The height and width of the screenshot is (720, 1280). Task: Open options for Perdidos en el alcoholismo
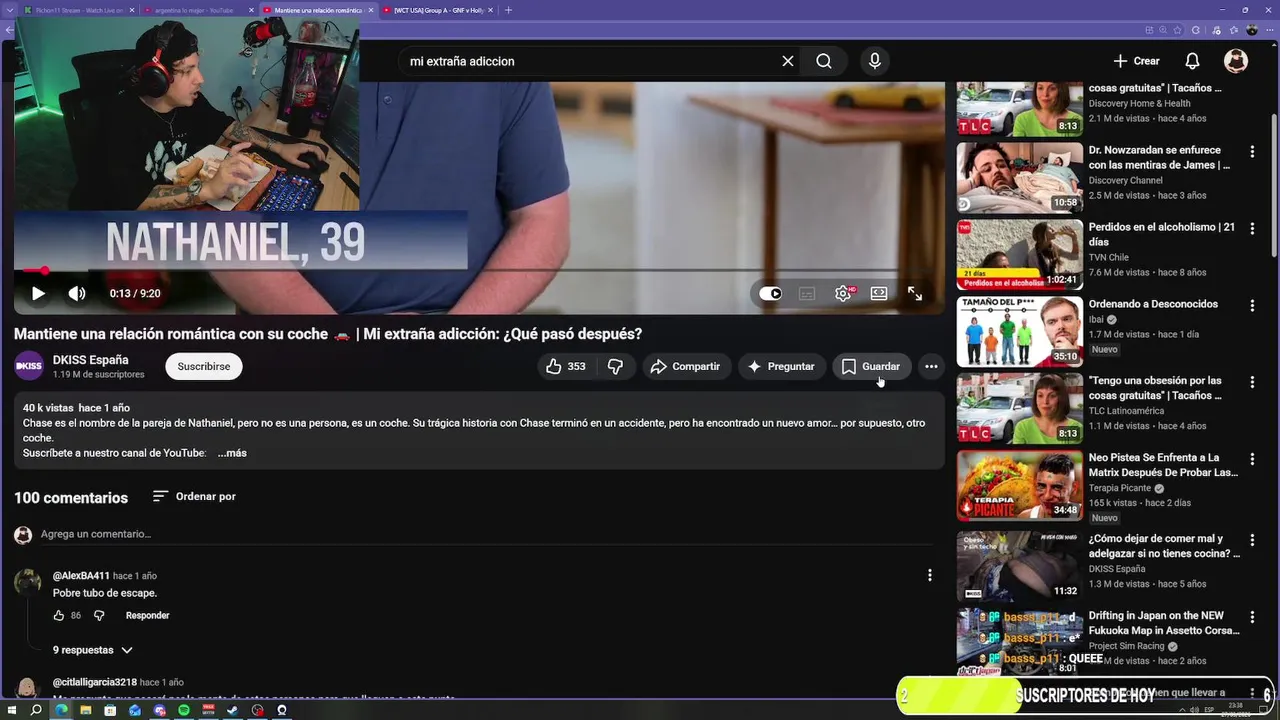1252,229
